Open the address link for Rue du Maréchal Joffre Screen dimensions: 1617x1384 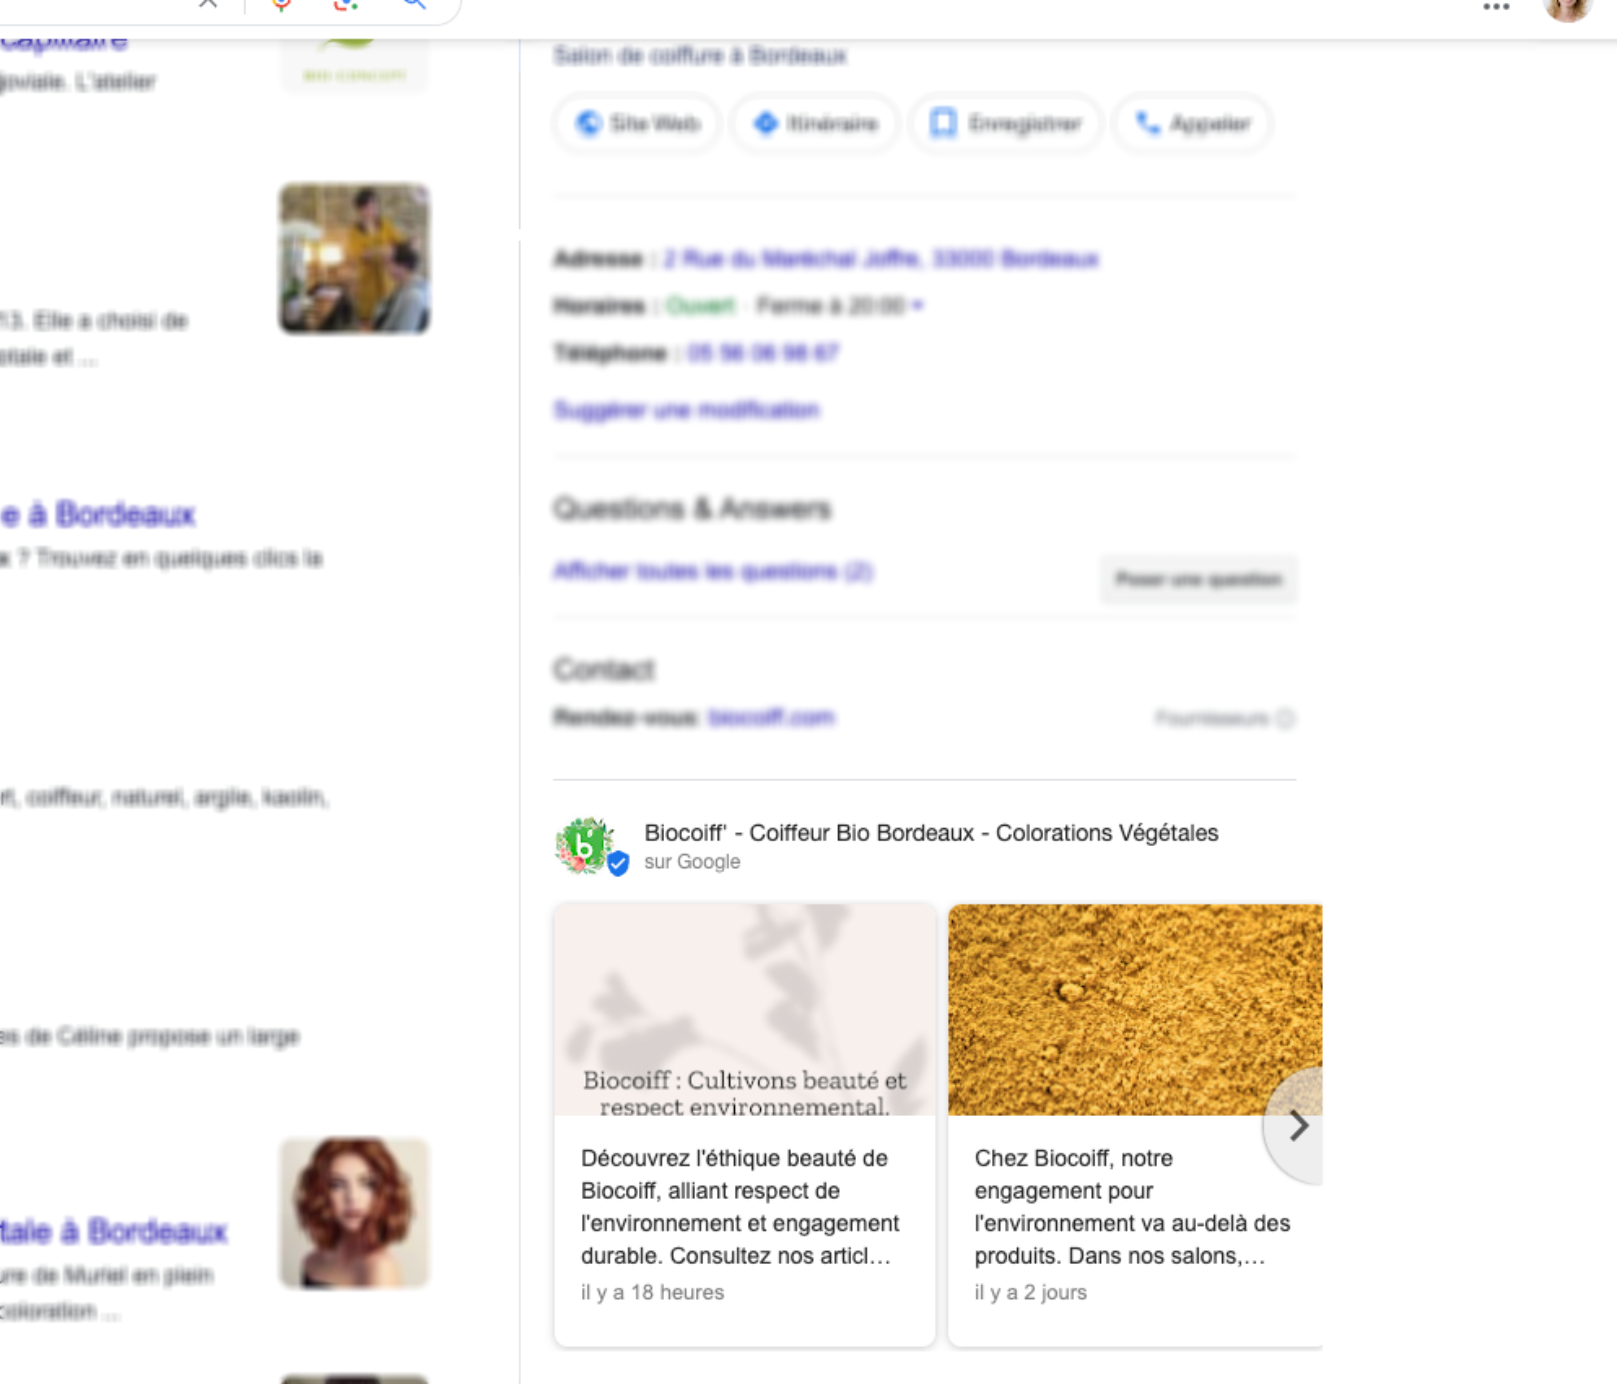pos(881,259)
